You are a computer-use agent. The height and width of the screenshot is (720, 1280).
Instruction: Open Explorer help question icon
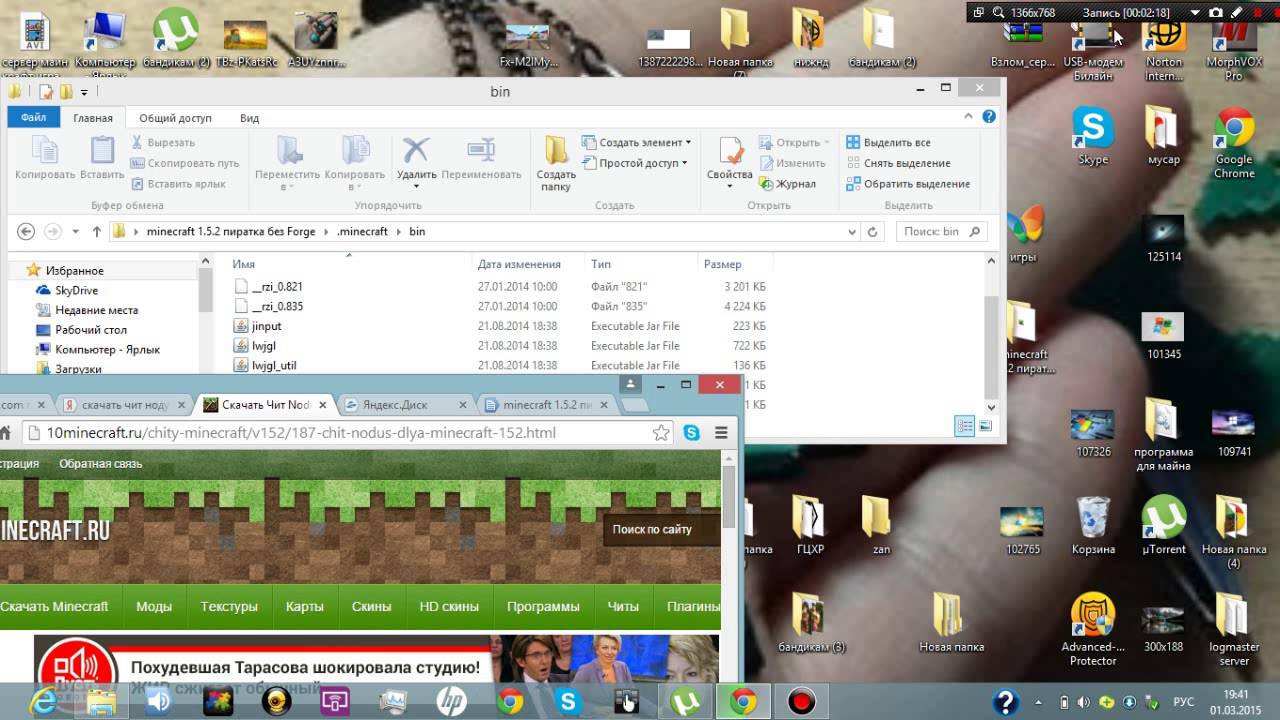[989, 117]
